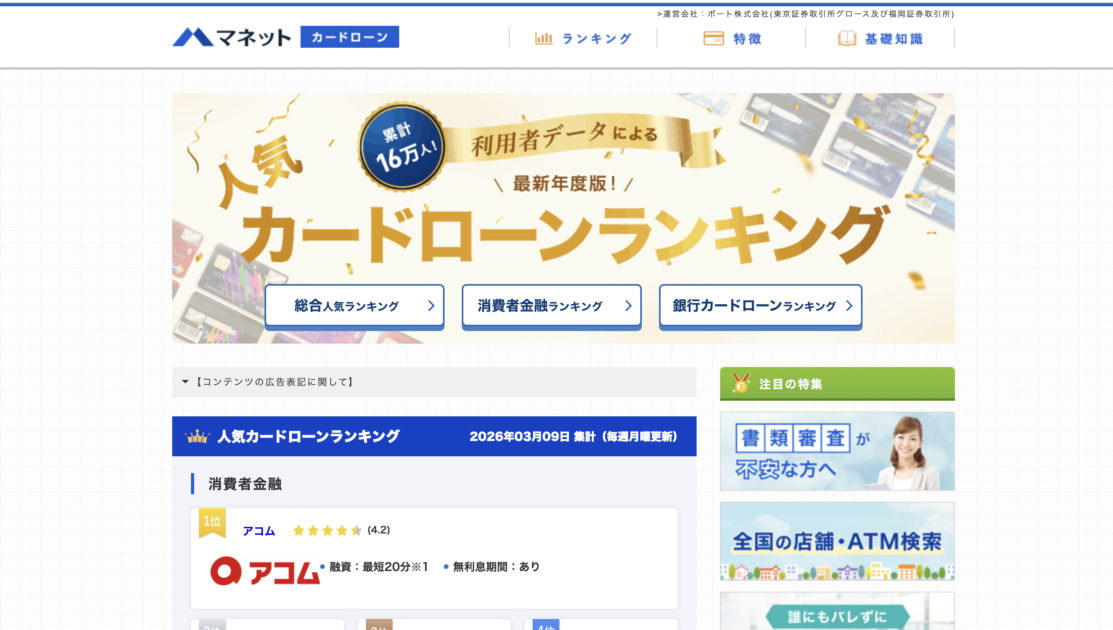Click the medal icon beside 注目の特集
Image resolution: width=1113 pixels, height=630 pixels.
click(x=741, y=383)
